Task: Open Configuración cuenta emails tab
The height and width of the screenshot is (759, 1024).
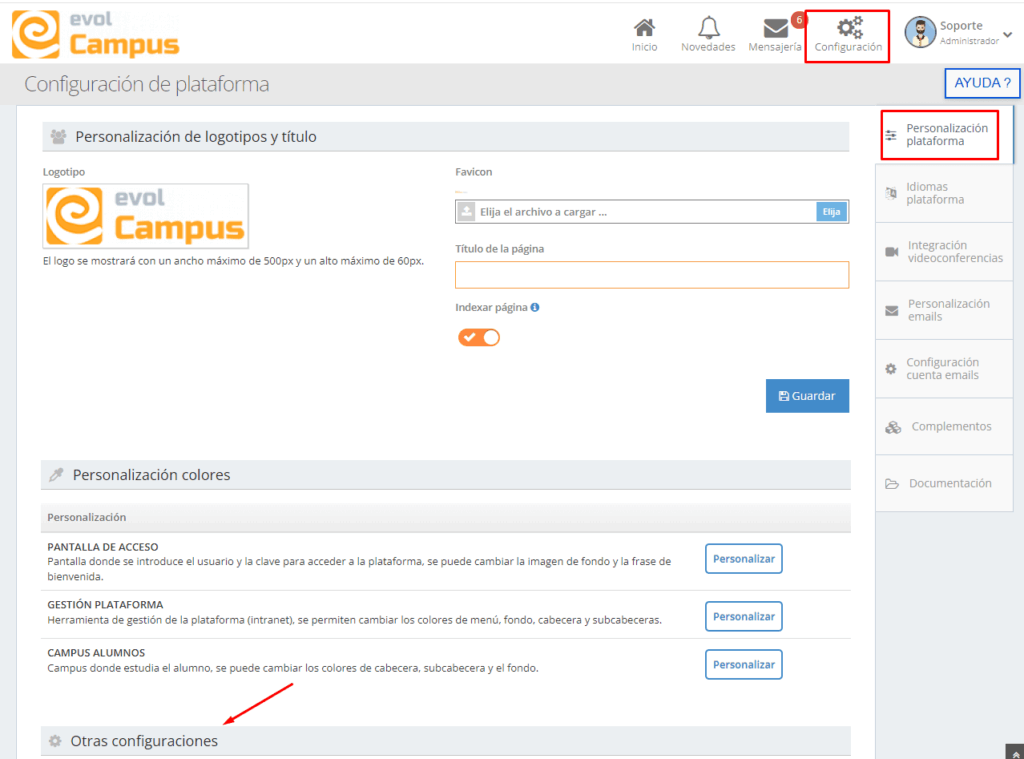Action: click(x=944, y=369)
